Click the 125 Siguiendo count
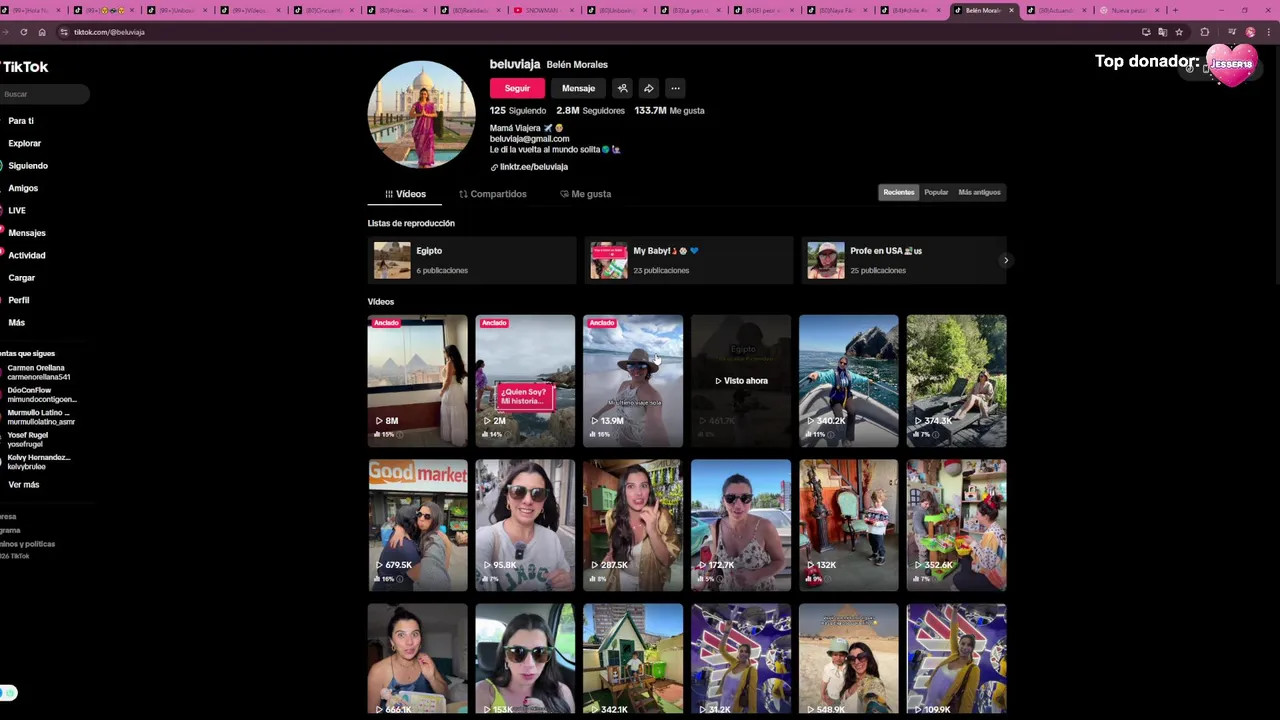Viewport: 1280px width, 720px height. click(x=518, y=110)
